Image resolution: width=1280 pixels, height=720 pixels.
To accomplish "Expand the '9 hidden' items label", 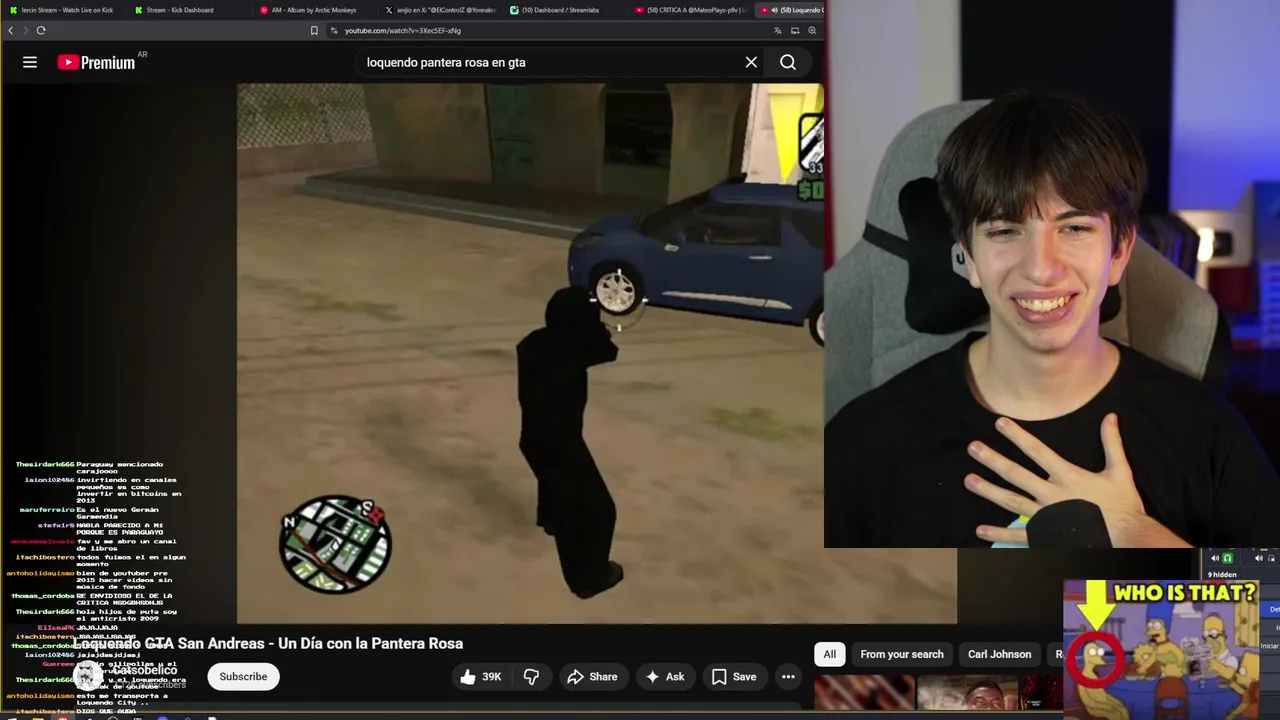I will (x=1222, y=575).
